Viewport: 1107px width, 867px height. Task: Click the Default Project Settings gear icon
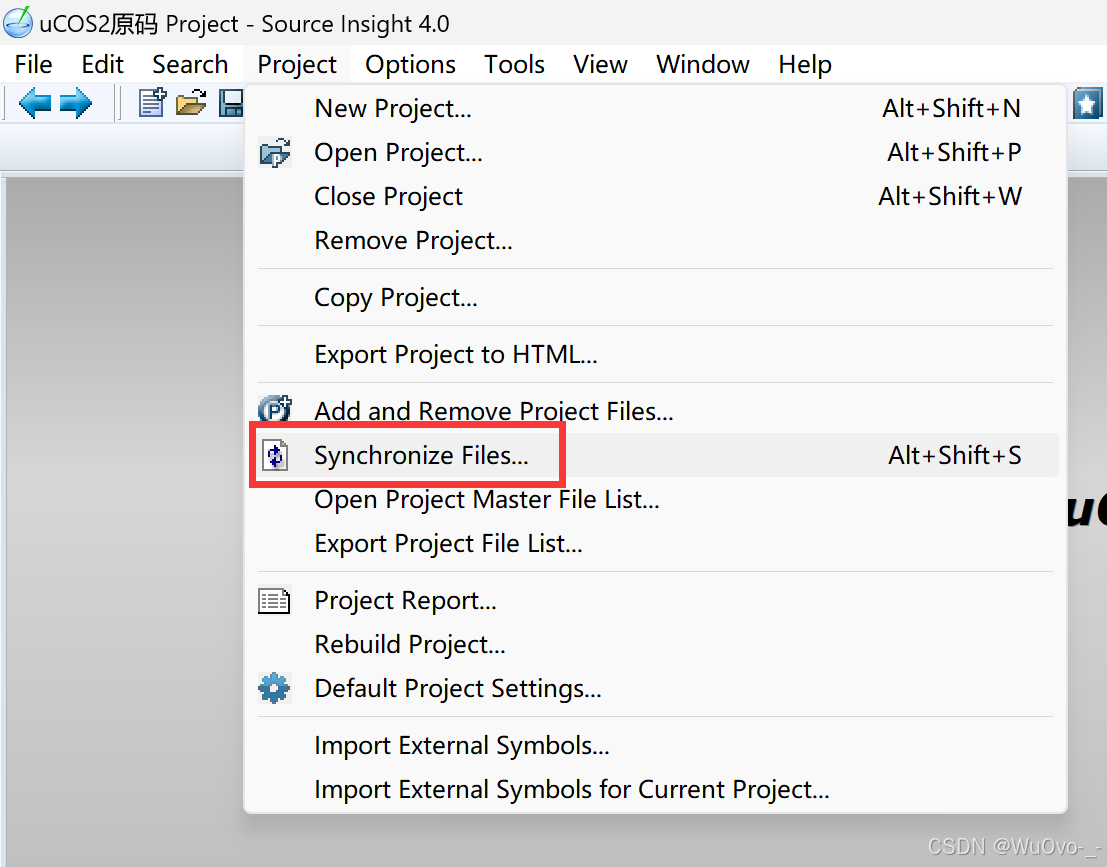coord(274,688)
